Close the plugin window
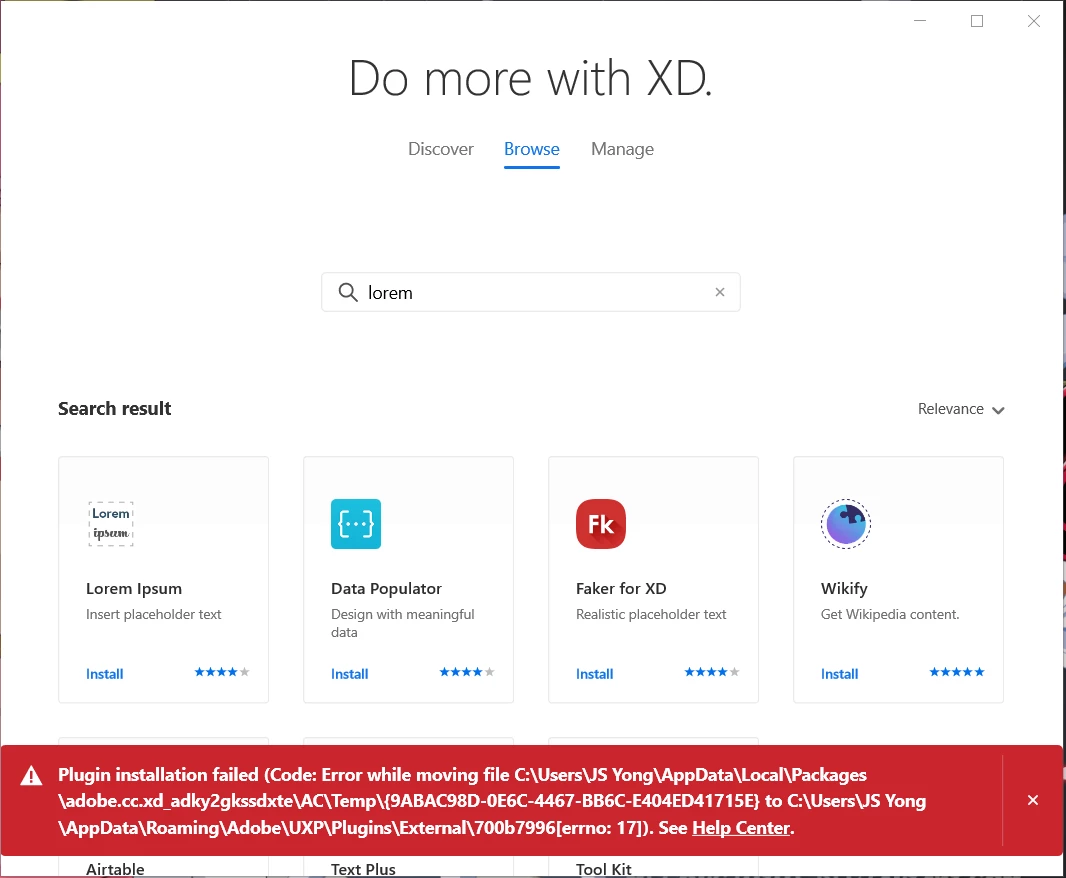The image size is (1066, 878). (1034, 21)
